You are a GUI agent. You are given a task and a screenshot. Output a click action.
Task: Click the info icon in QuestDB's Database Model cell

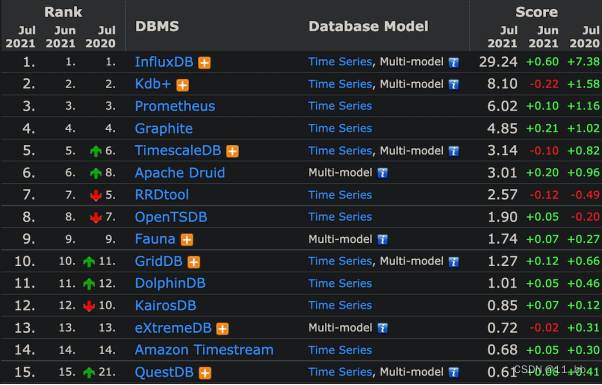[x=454, y=372]
